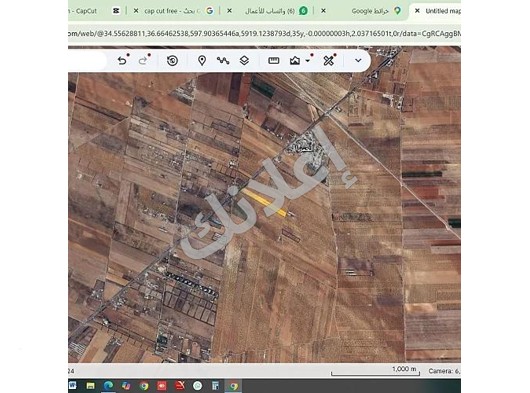Viewport: 530px width, 393px height.
Task: Switch to the Google Maps tab
Action: [x=370, y=11]
